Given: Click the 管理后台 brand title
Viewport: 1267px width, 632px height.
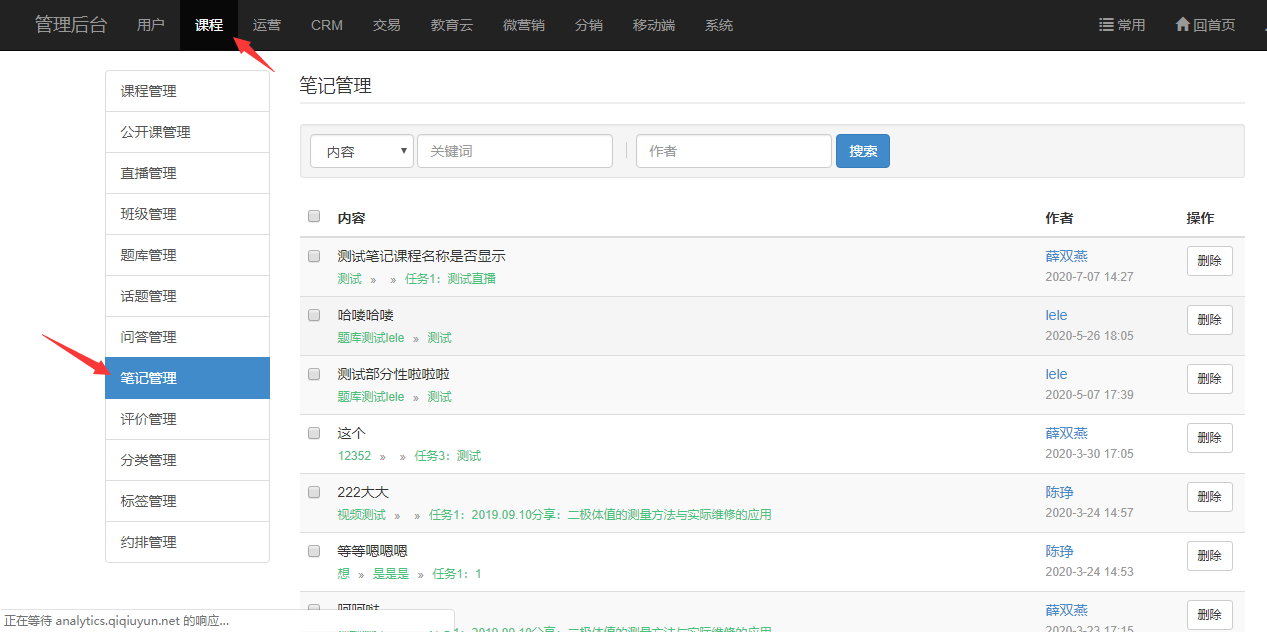Looking at the screenshot, I should click(71, 25).
